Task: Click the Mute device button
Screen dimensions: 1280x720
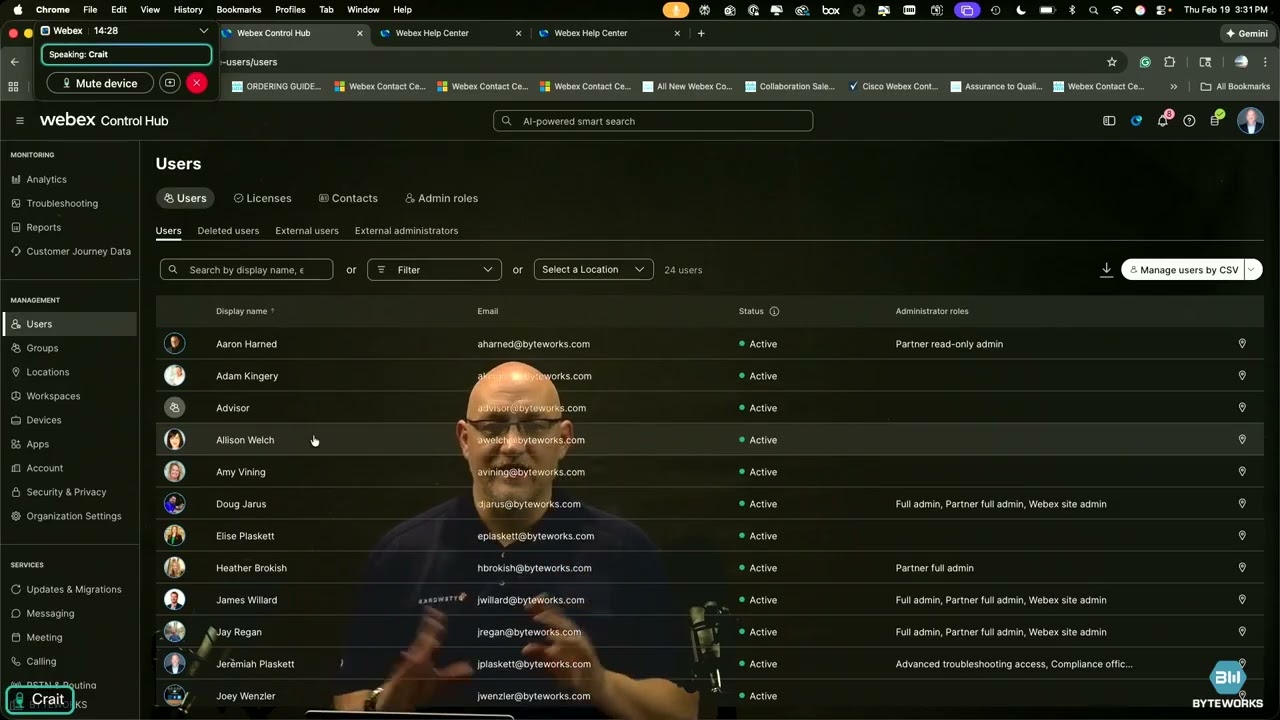Action: [x=100, y=83]
